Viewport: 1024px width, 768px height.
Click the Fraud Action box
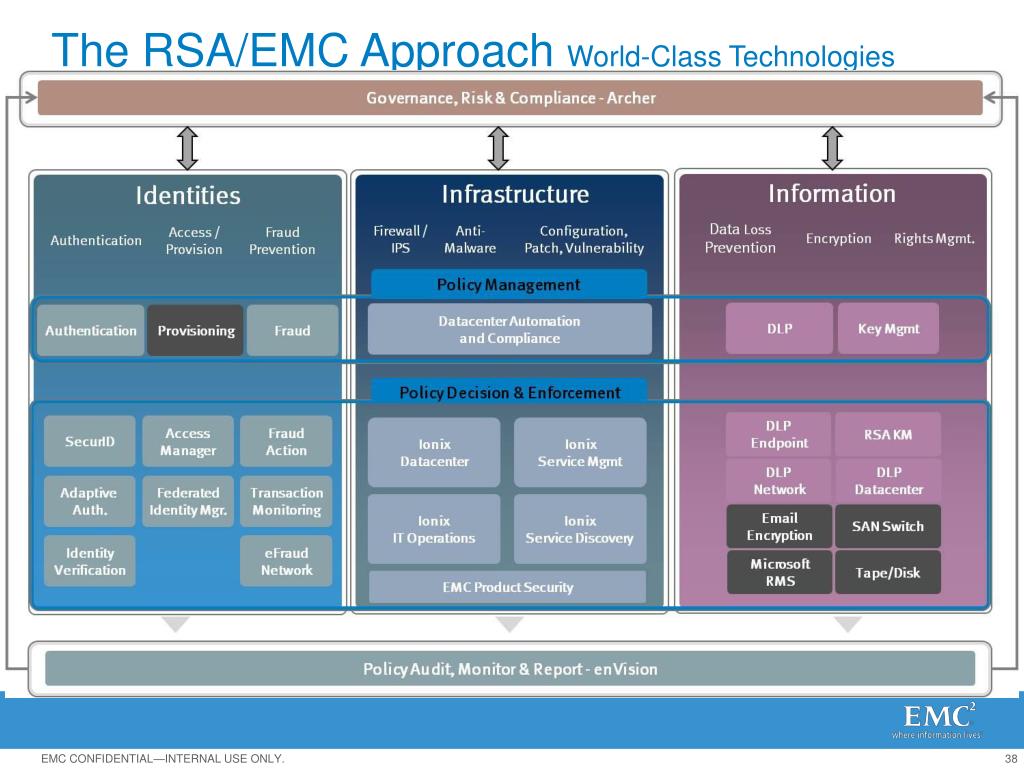tap(286, 441)
